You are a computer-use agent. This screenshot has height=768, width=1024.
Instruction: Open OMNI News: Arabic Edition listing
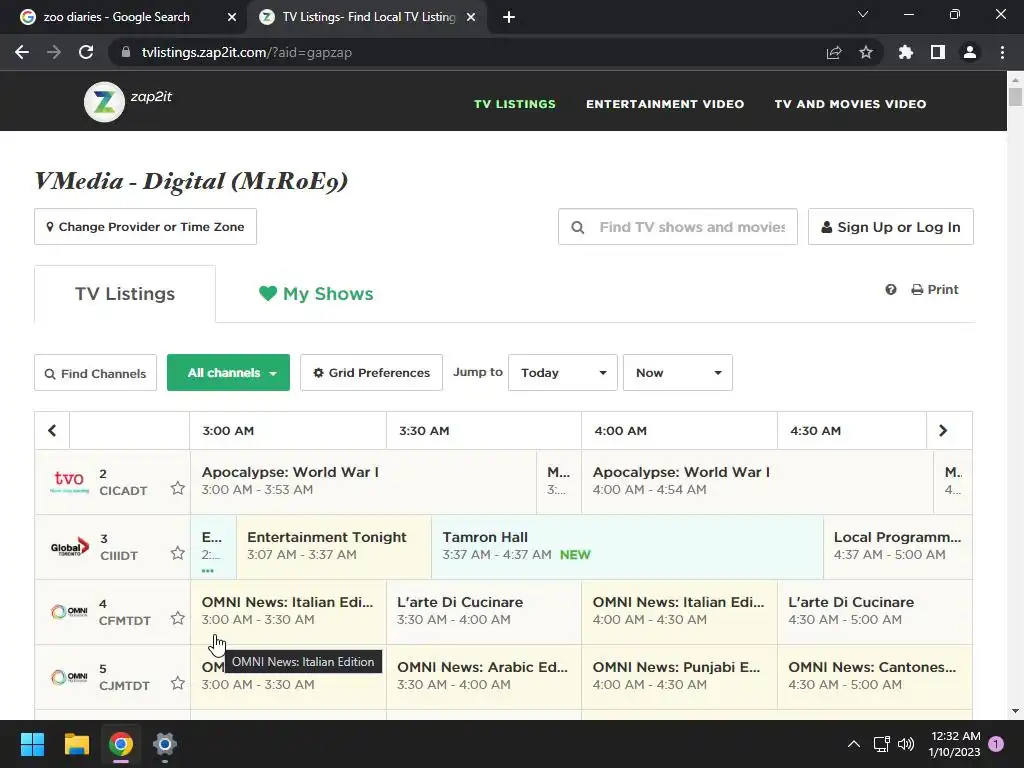point(484,677)
